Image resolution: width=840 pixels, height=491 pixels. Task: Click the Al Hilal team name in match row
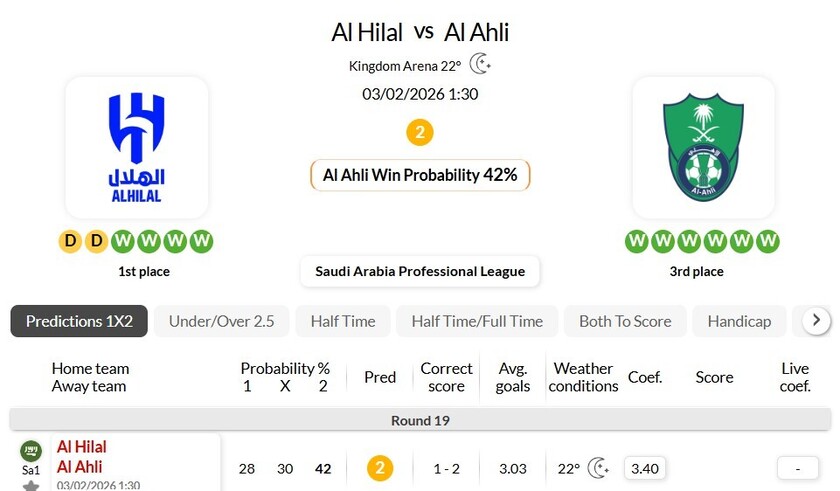[82, 447]
